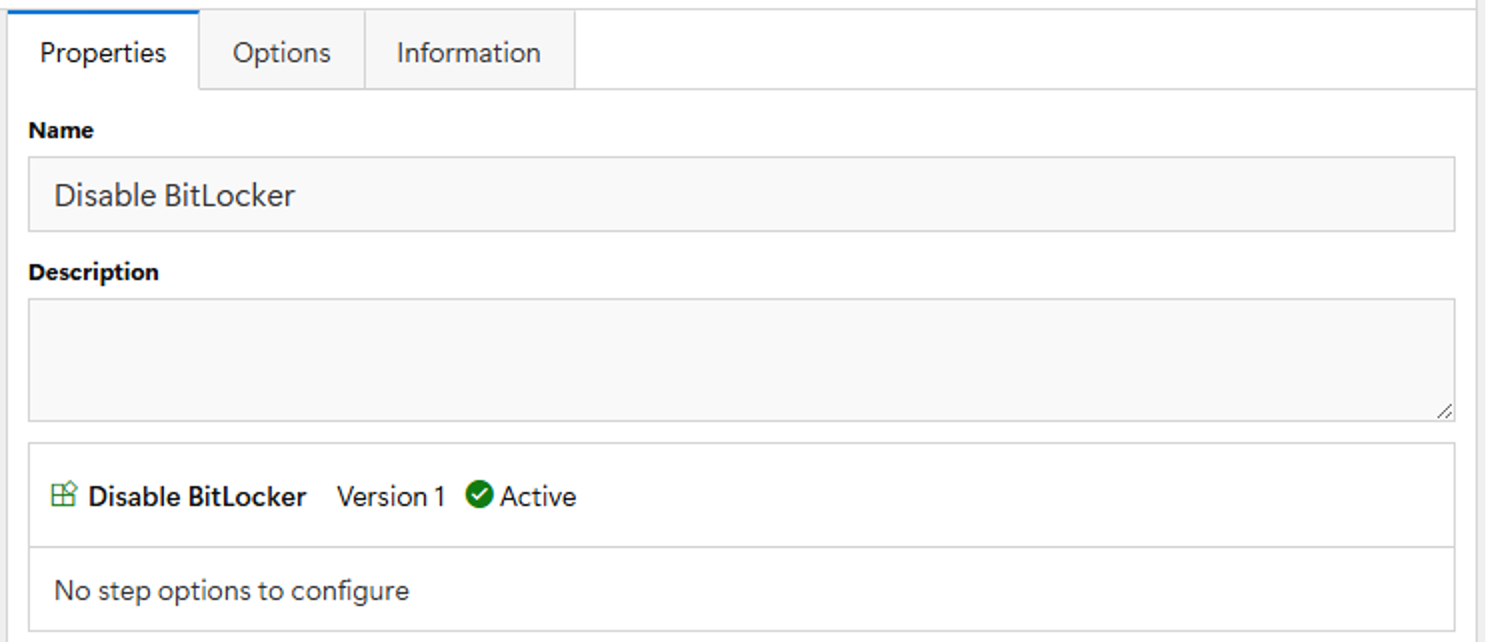Click the green Active checkmark icon
This screenshot has width=1486, height=642.
tap(479, 494)
